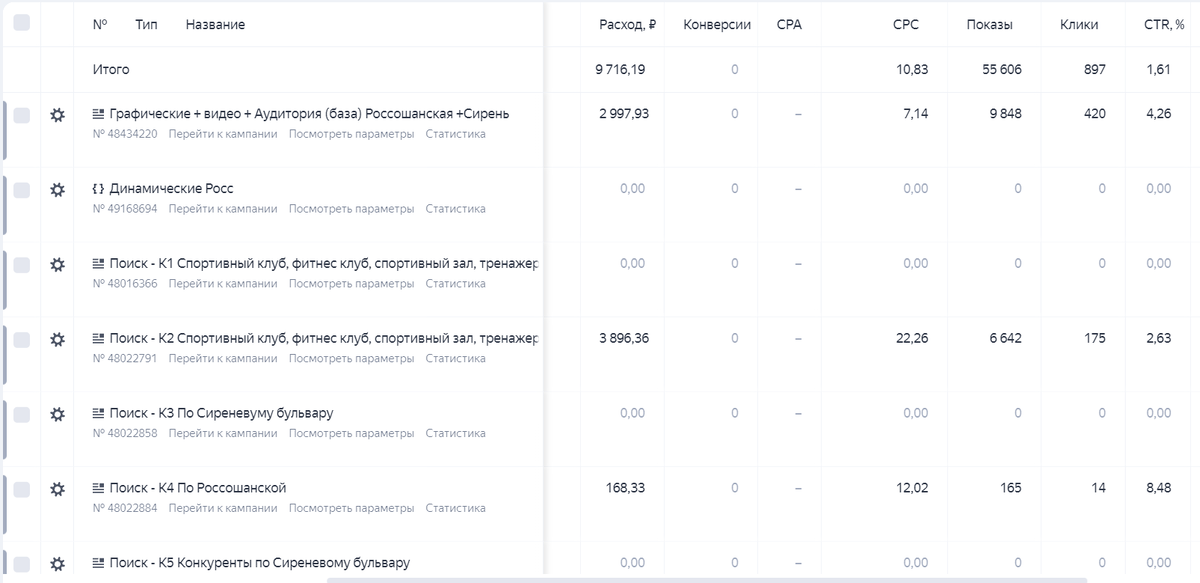Click Перейти к кампании for № 48022791
1200x583 pixels.
223,358
